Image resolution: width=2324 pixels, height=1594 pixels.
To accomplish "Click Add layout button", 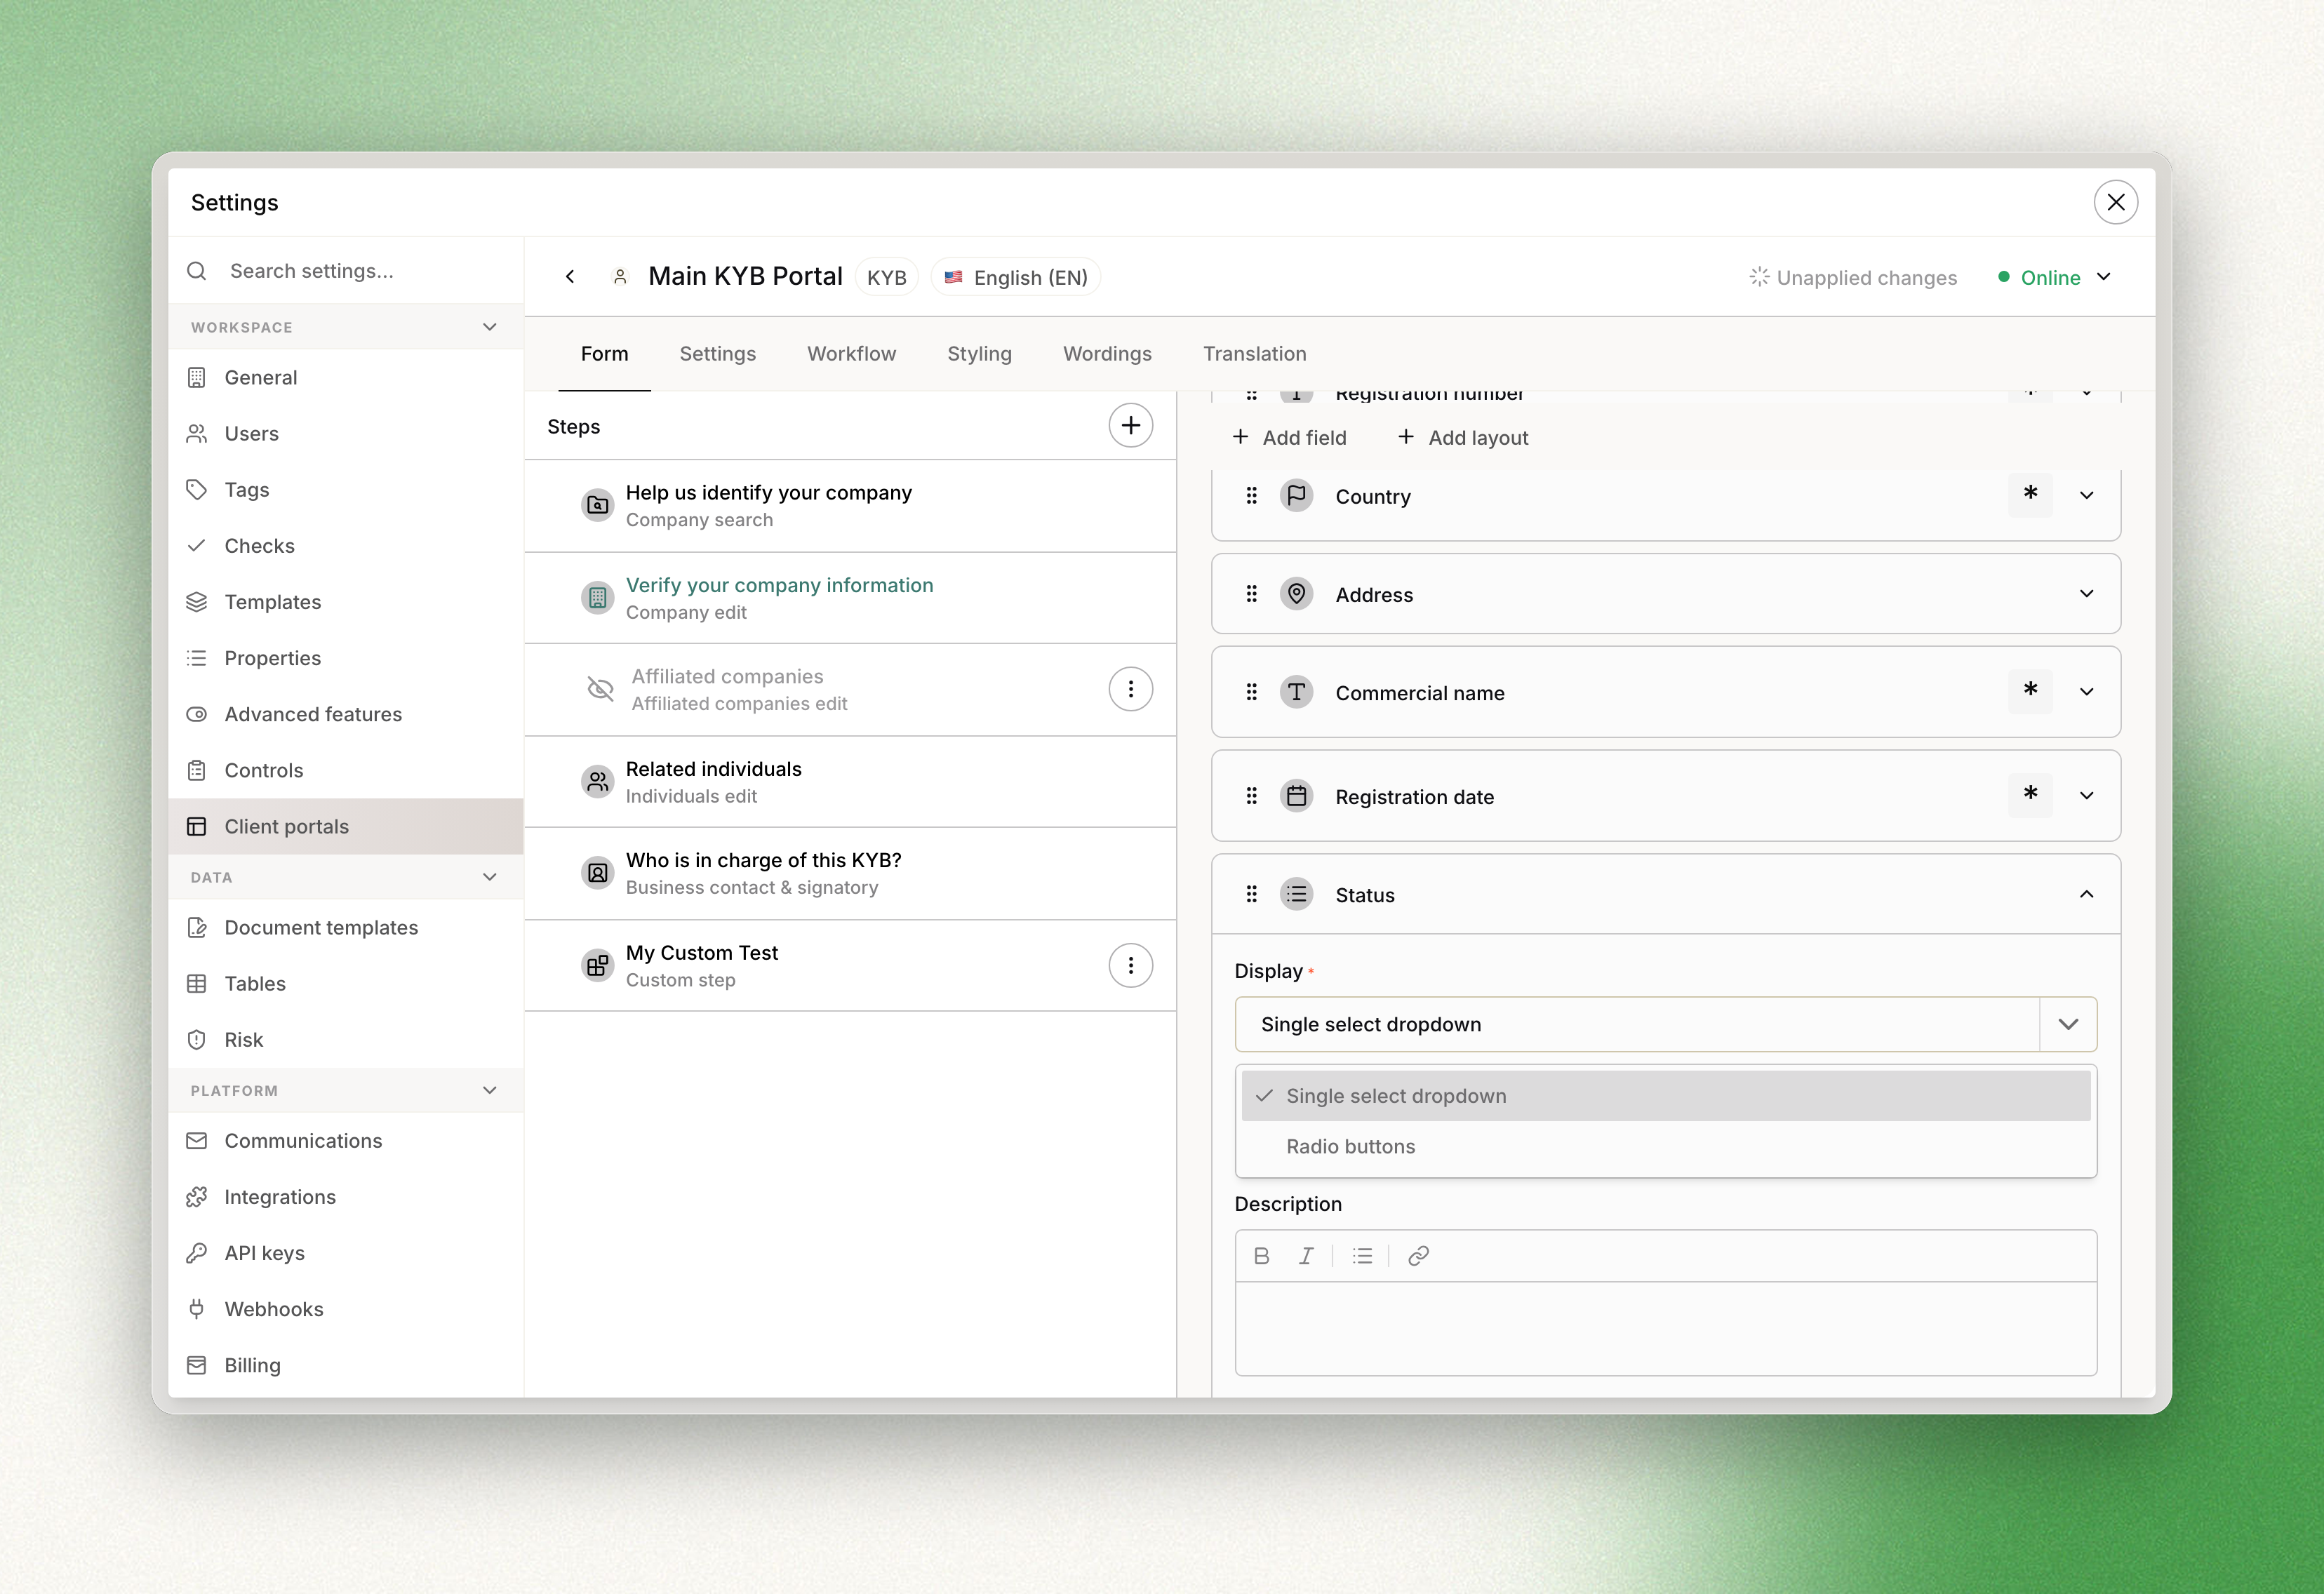I will (1463, 437).
